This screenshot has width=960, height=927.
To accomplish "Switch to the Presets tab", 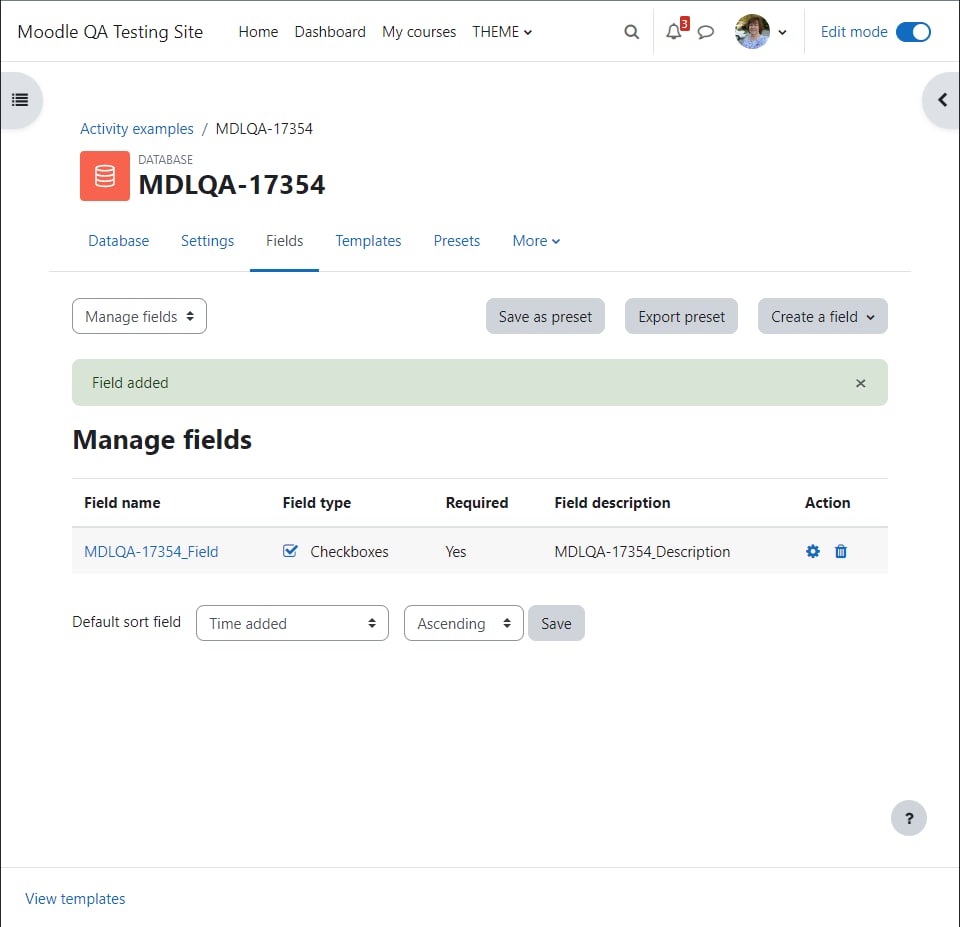I will 457,241.
